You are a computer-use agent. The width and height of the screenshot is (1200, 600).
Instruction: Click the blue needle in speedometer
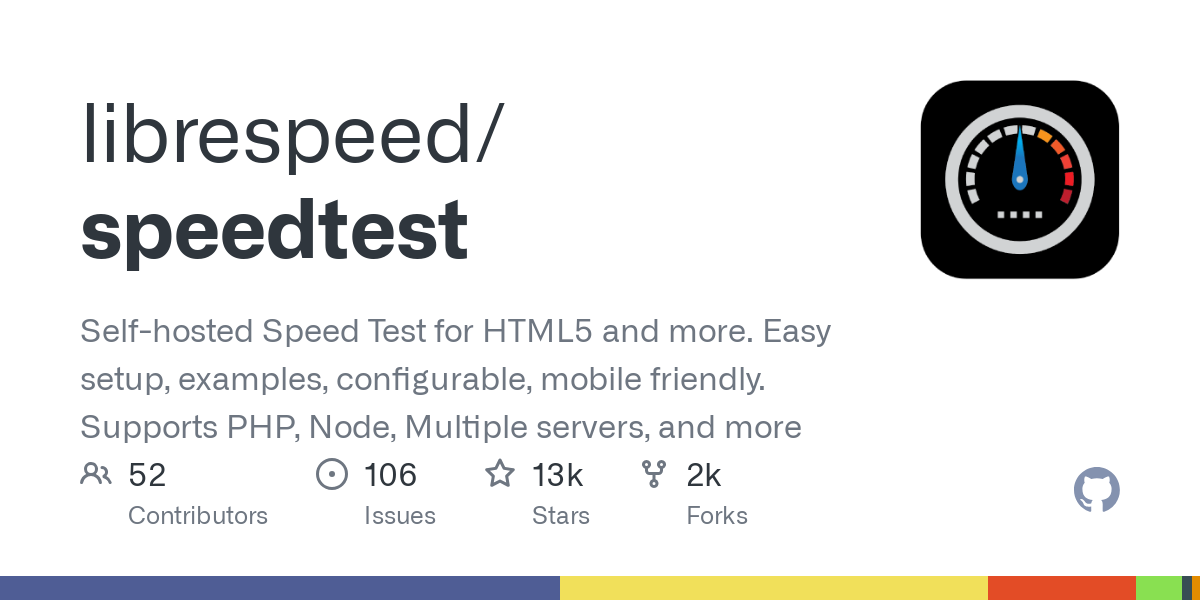(1019, 159)
